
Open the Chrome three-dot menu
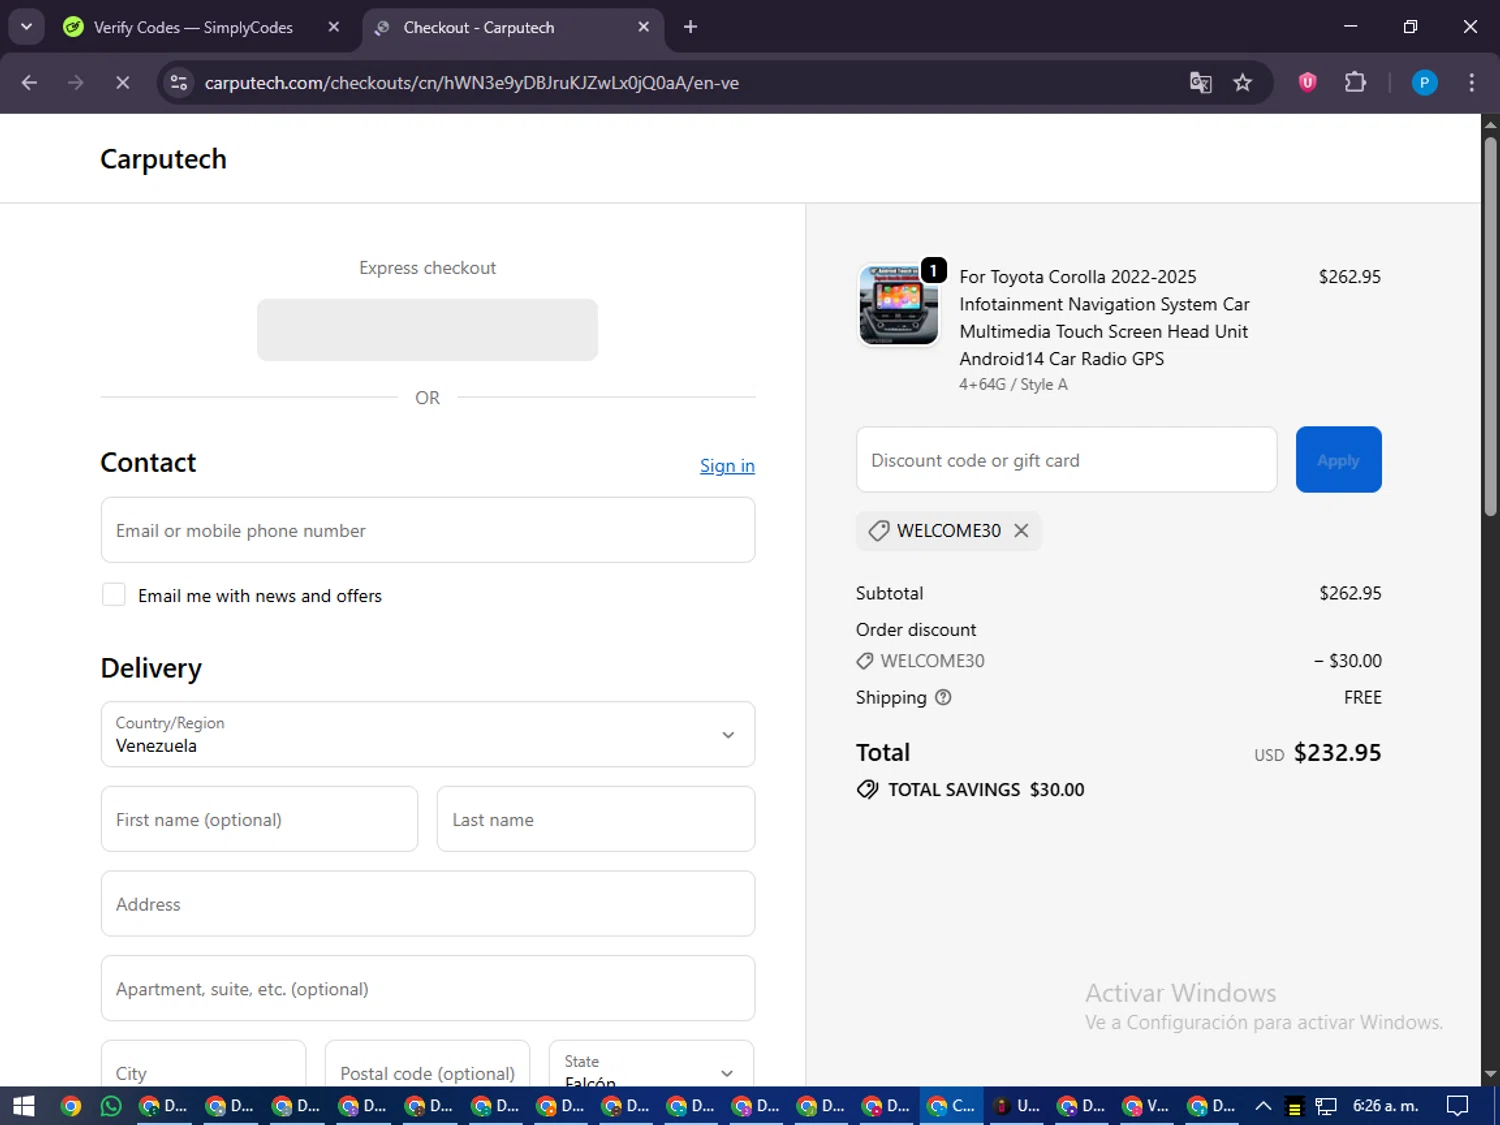[x=1471, y=83]
